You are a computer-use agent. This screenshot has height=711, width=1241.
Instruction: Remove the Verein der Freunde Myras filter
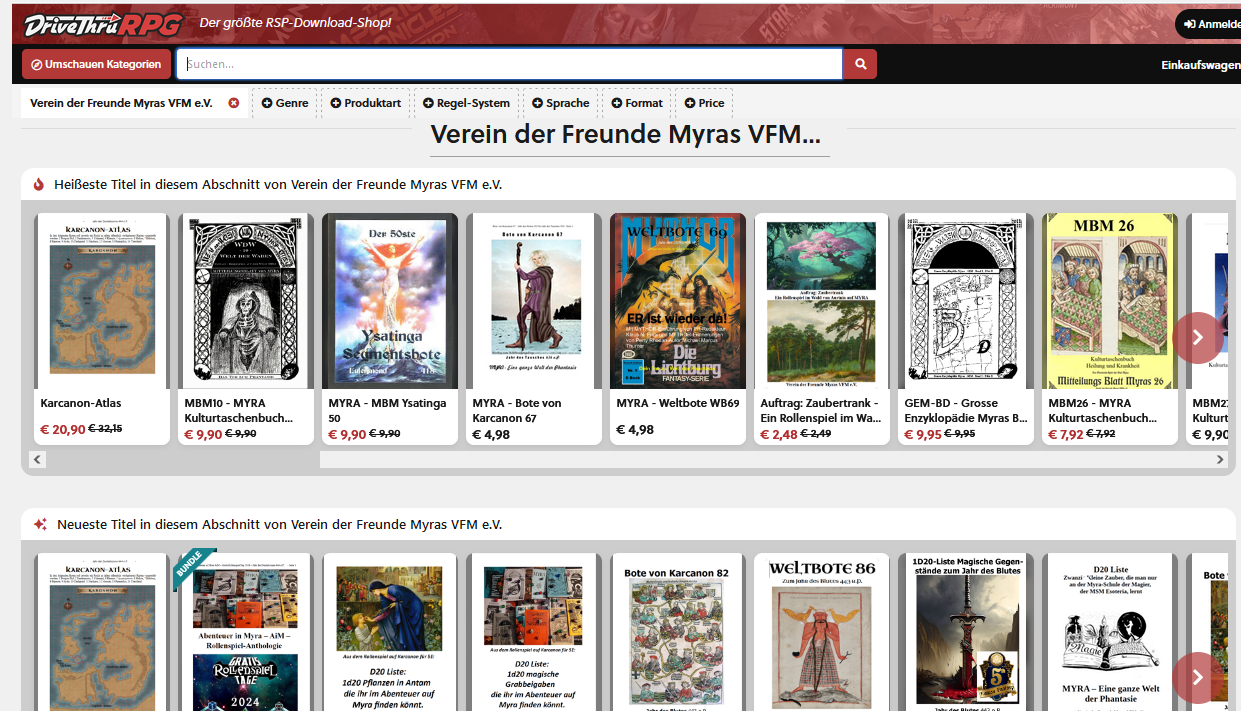pyautogui.click(x=234, y=103)
